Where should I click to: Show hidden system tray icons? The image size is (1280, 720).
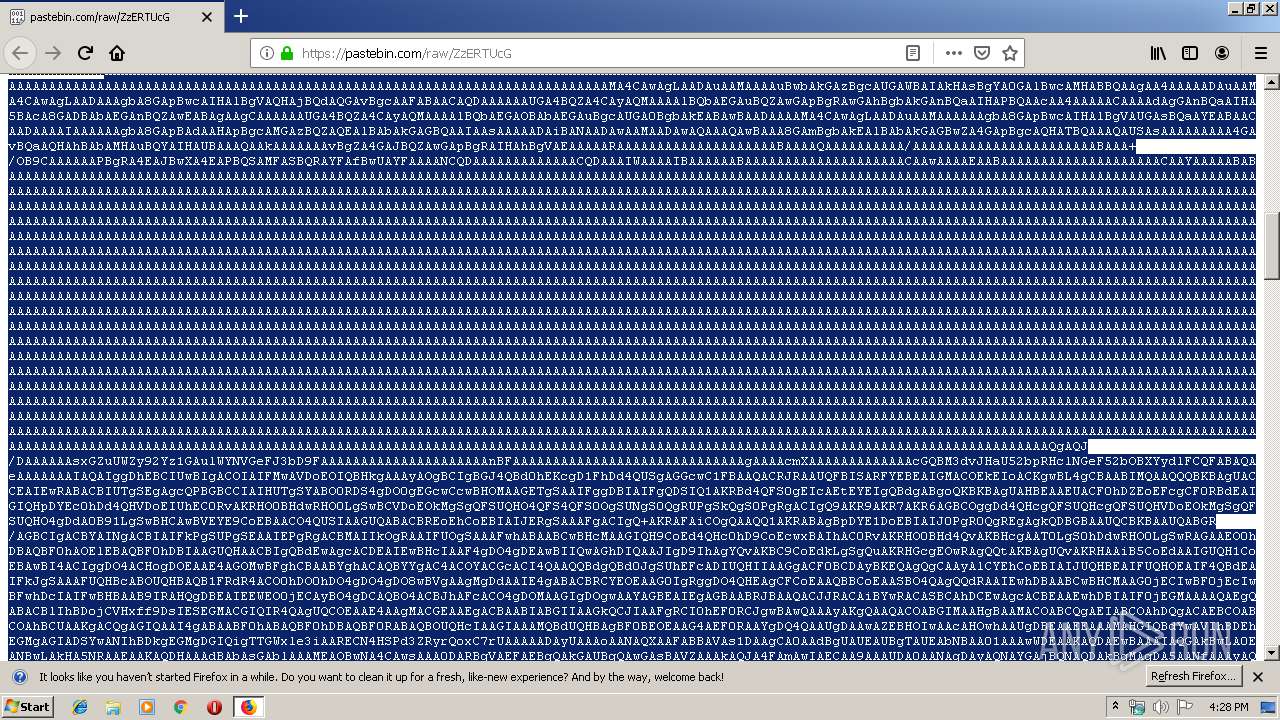pyautogui.click(x=1116, y=707)
